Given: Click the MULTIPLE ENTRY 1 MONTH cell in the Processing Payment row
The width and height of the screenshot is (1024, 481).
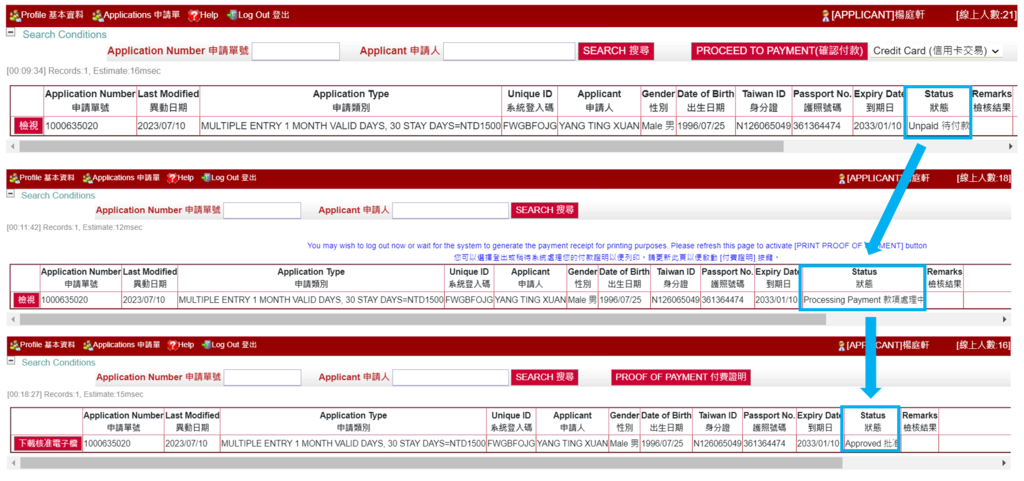Looking at the screenshot, I should (x=311, y=300).
